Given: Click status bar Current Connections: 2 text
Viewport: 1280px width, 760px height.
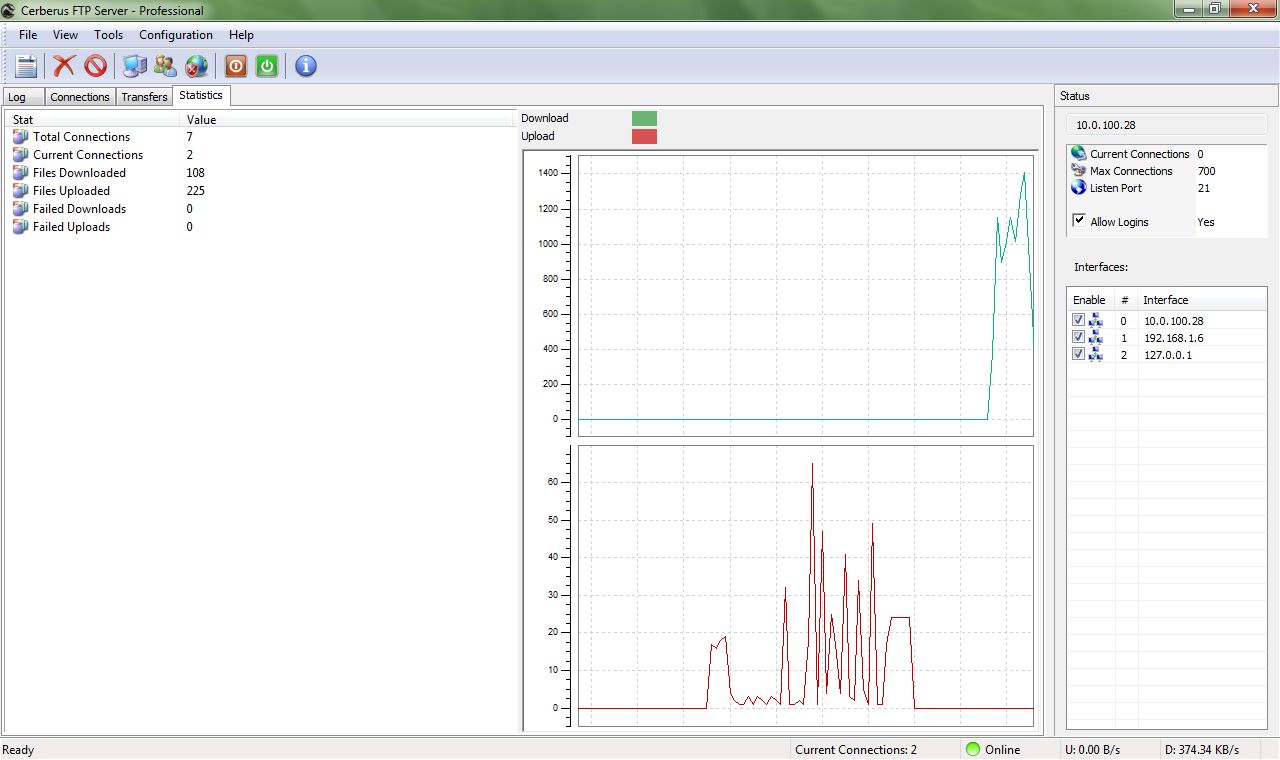Looking at the screenshot, I should [856, 750].
